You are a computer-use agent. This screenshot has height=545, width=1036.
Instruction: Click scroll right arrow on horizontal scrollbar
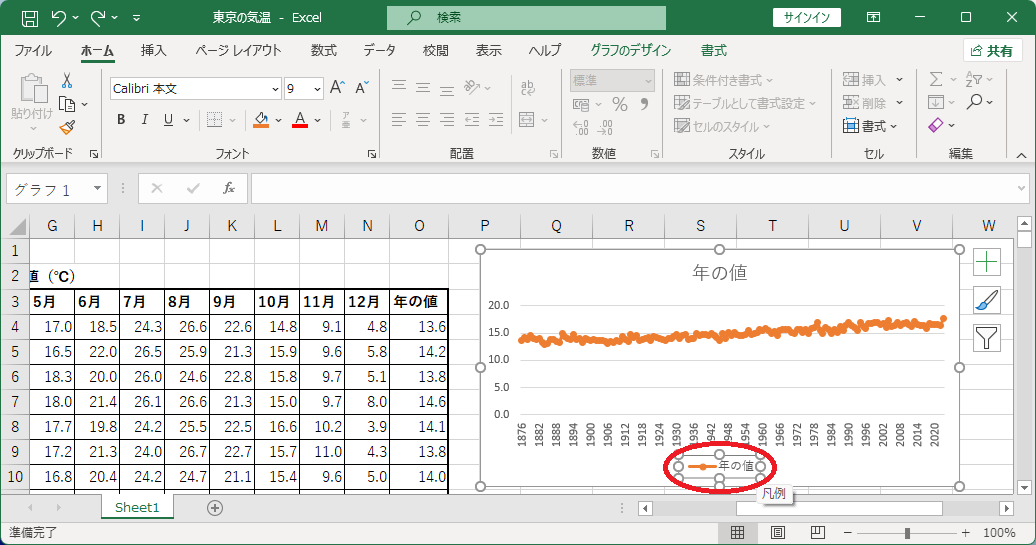[x=1006, y=508]
